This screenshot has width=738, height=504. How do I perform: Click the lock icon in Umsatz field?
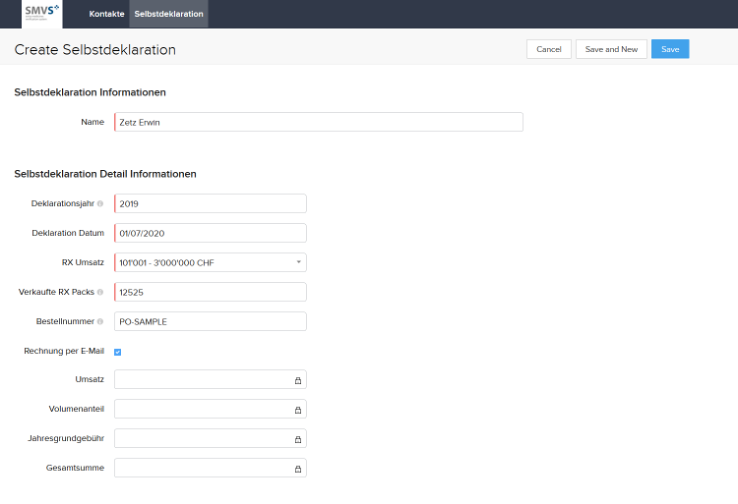298,380
